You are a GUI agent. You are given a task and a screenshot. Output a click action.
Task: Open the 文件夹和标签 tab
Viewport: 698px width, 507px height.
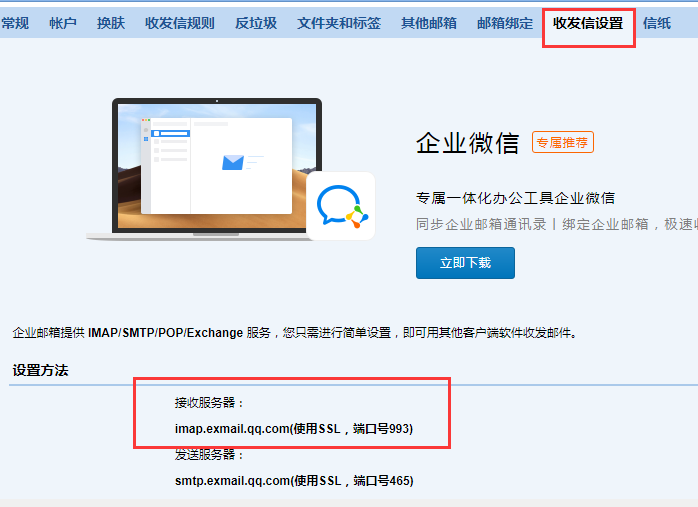pos(339,23)
